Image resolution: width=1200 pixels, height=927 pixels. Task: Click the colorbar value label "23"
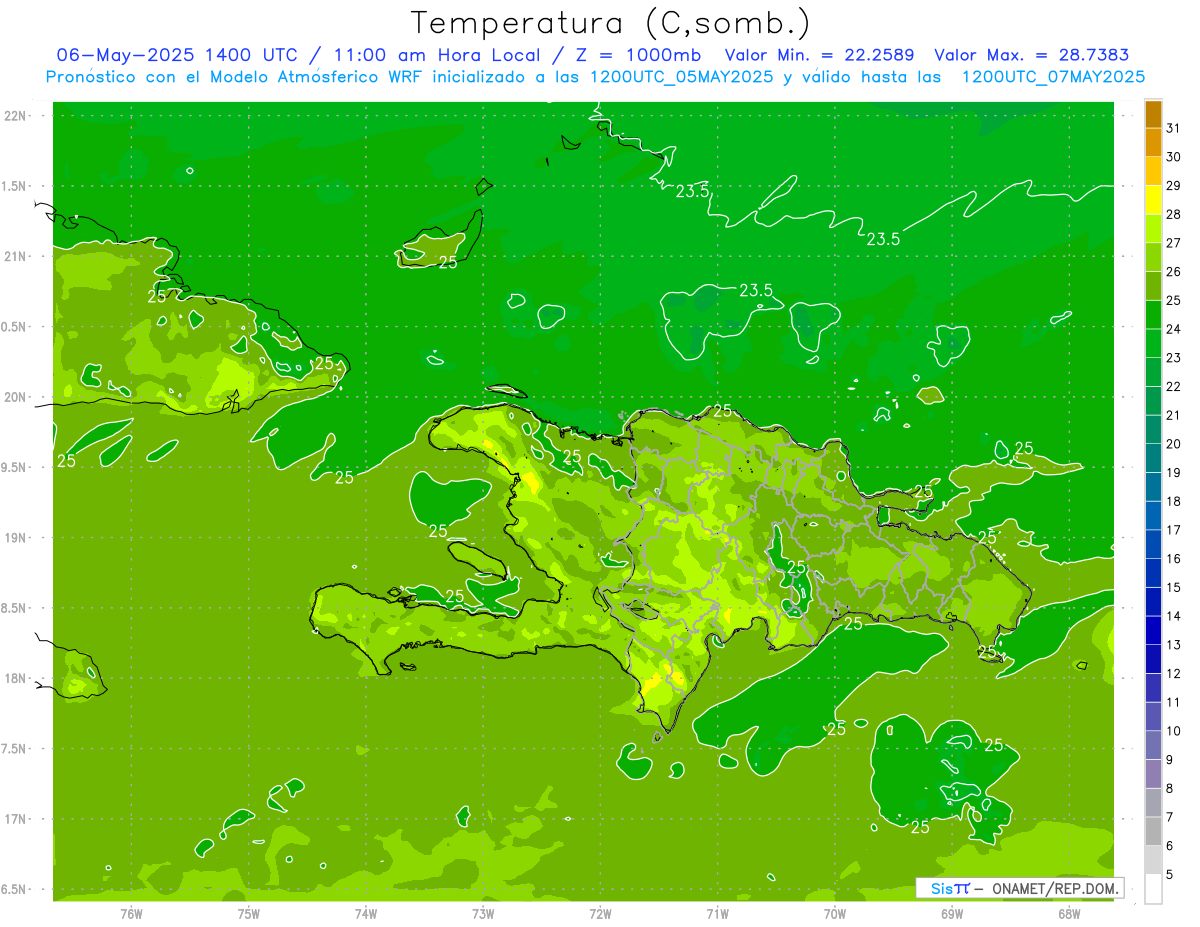click(x=1173, y=357)
